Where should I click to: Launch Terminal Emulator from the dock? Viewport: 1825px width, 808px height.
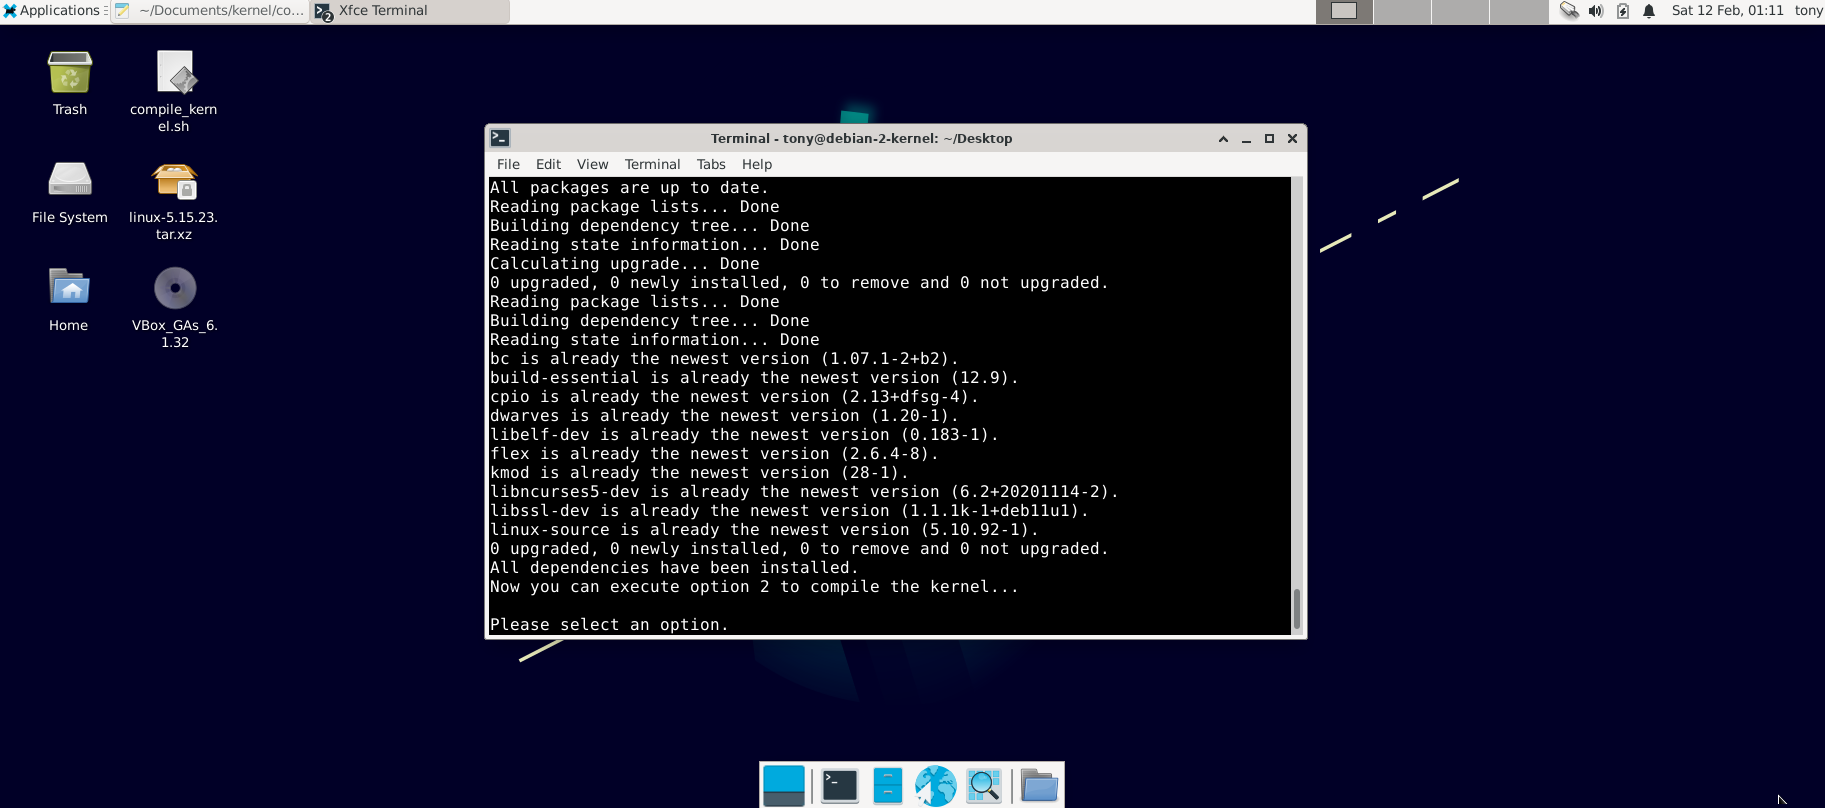[x=839, y=785]
